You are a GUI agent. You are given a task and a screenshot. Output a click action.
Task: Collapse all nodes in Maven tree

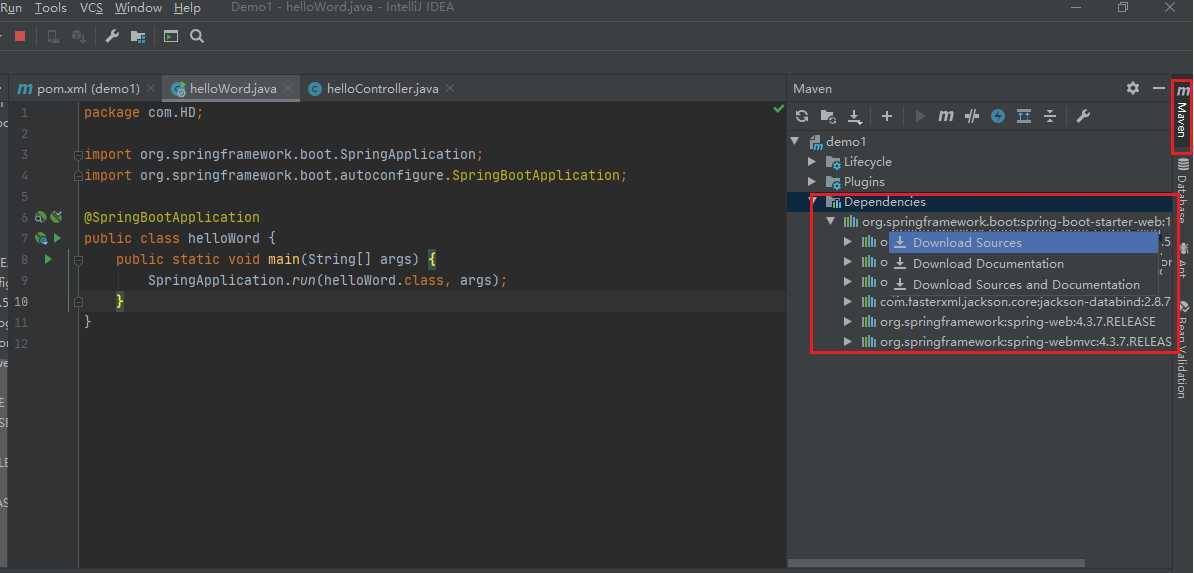(1050, 116)
